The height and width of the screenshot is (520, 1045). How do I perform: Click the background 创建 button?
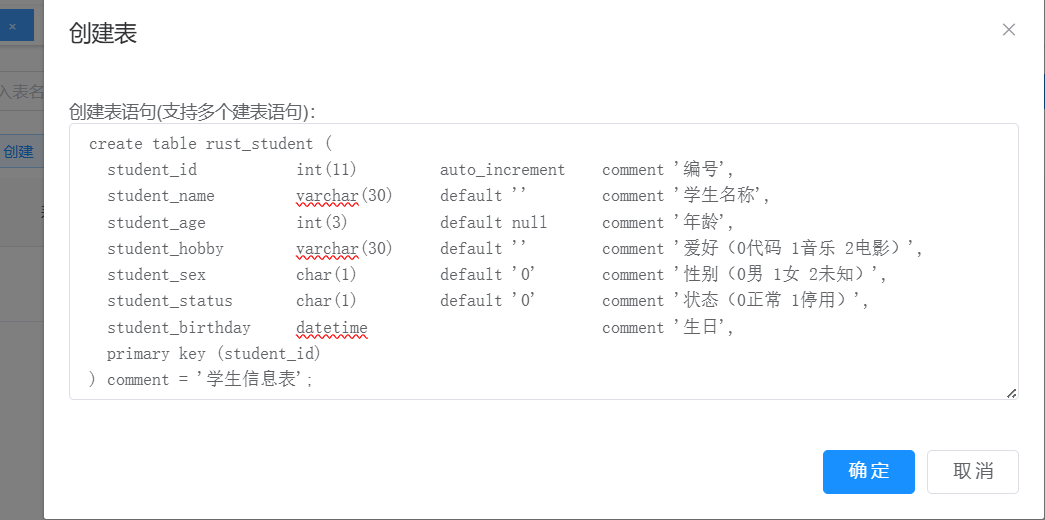18,152
